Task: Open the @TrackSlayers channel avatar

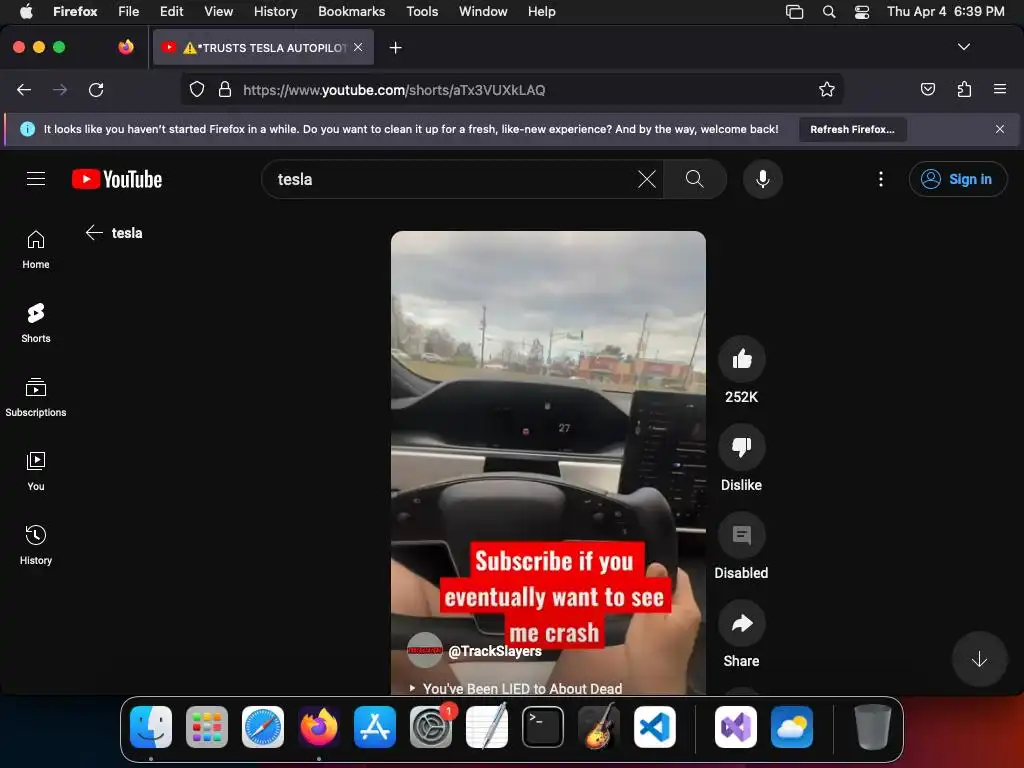Action: tap(424, 650)
